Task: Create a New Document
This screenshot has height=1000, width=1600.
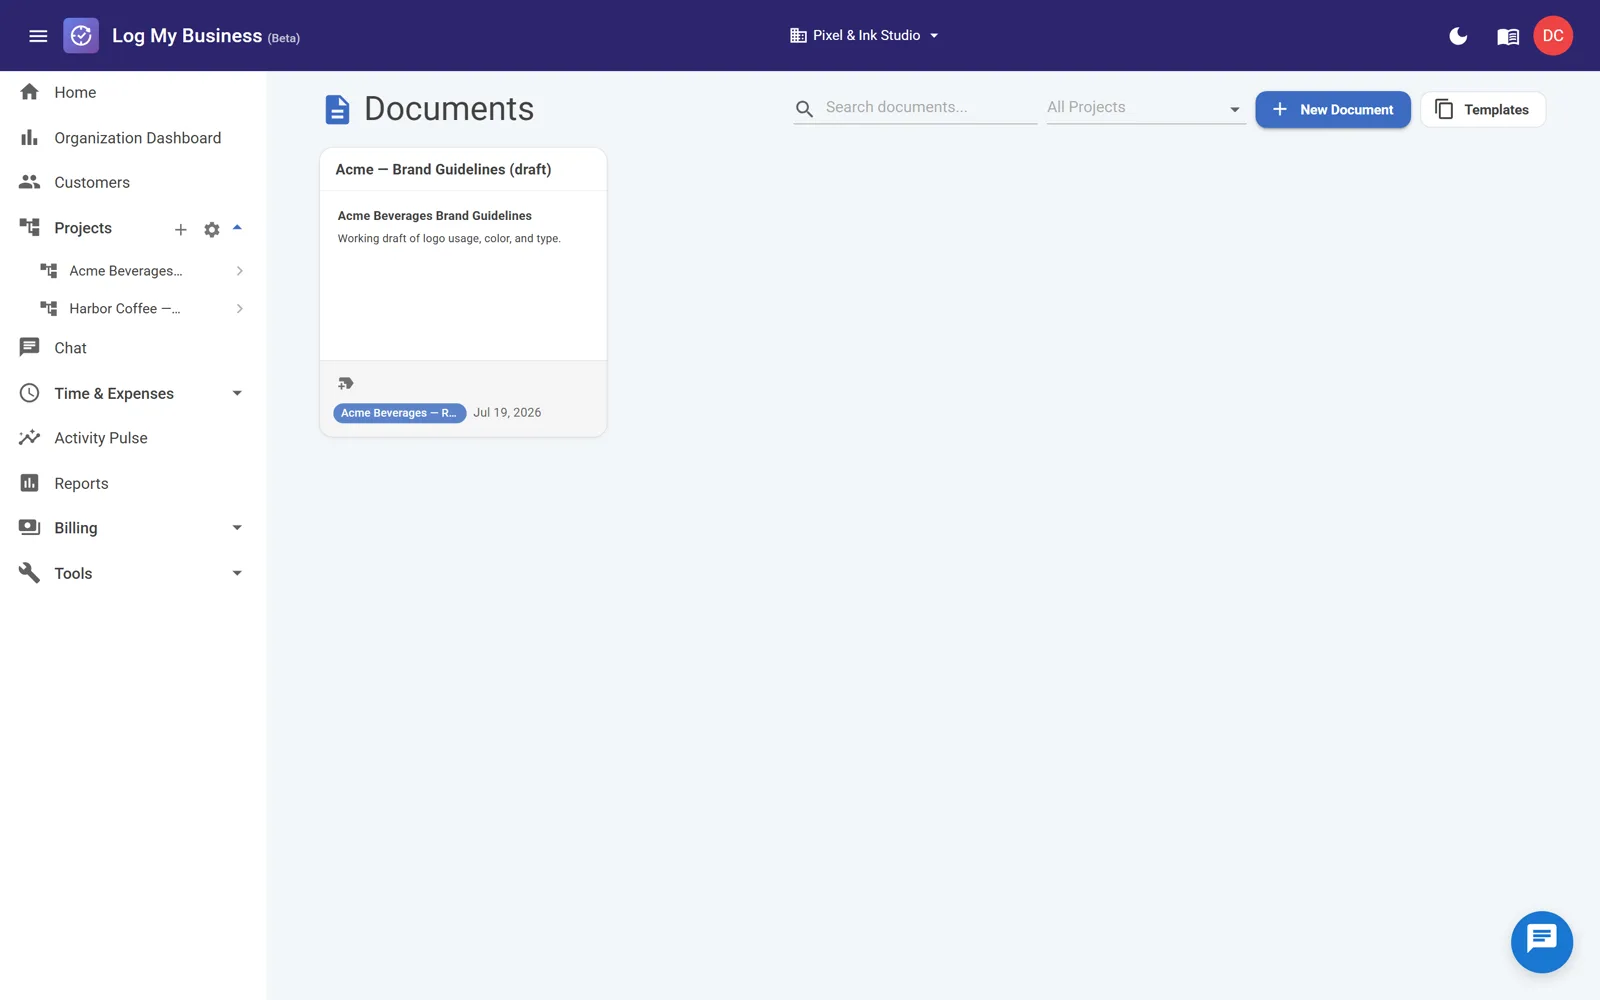Action: [x=1333, y=110]
